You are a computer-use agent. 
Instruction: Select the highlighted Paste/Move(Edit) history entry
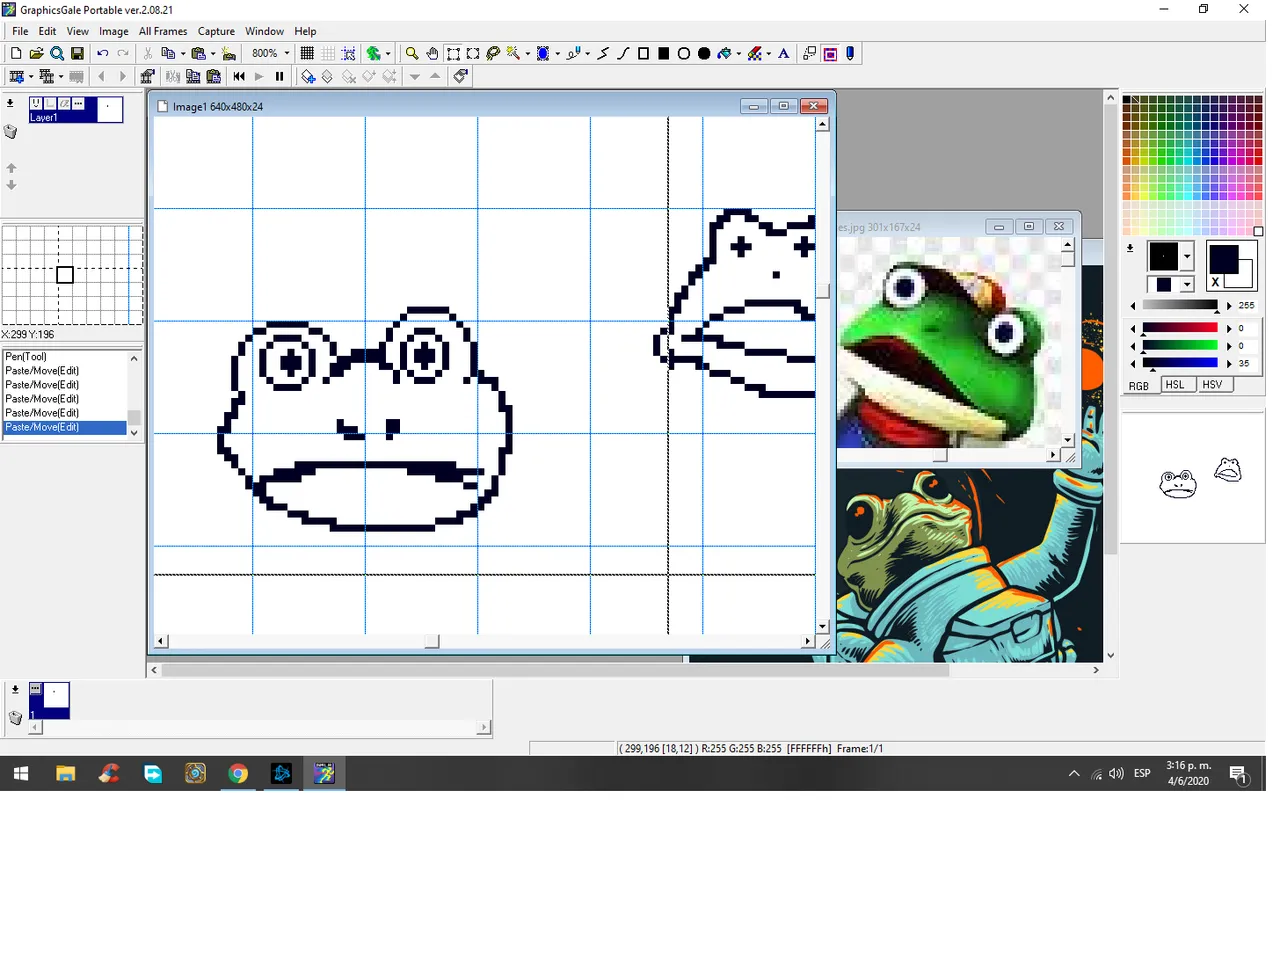pos(65,427)
